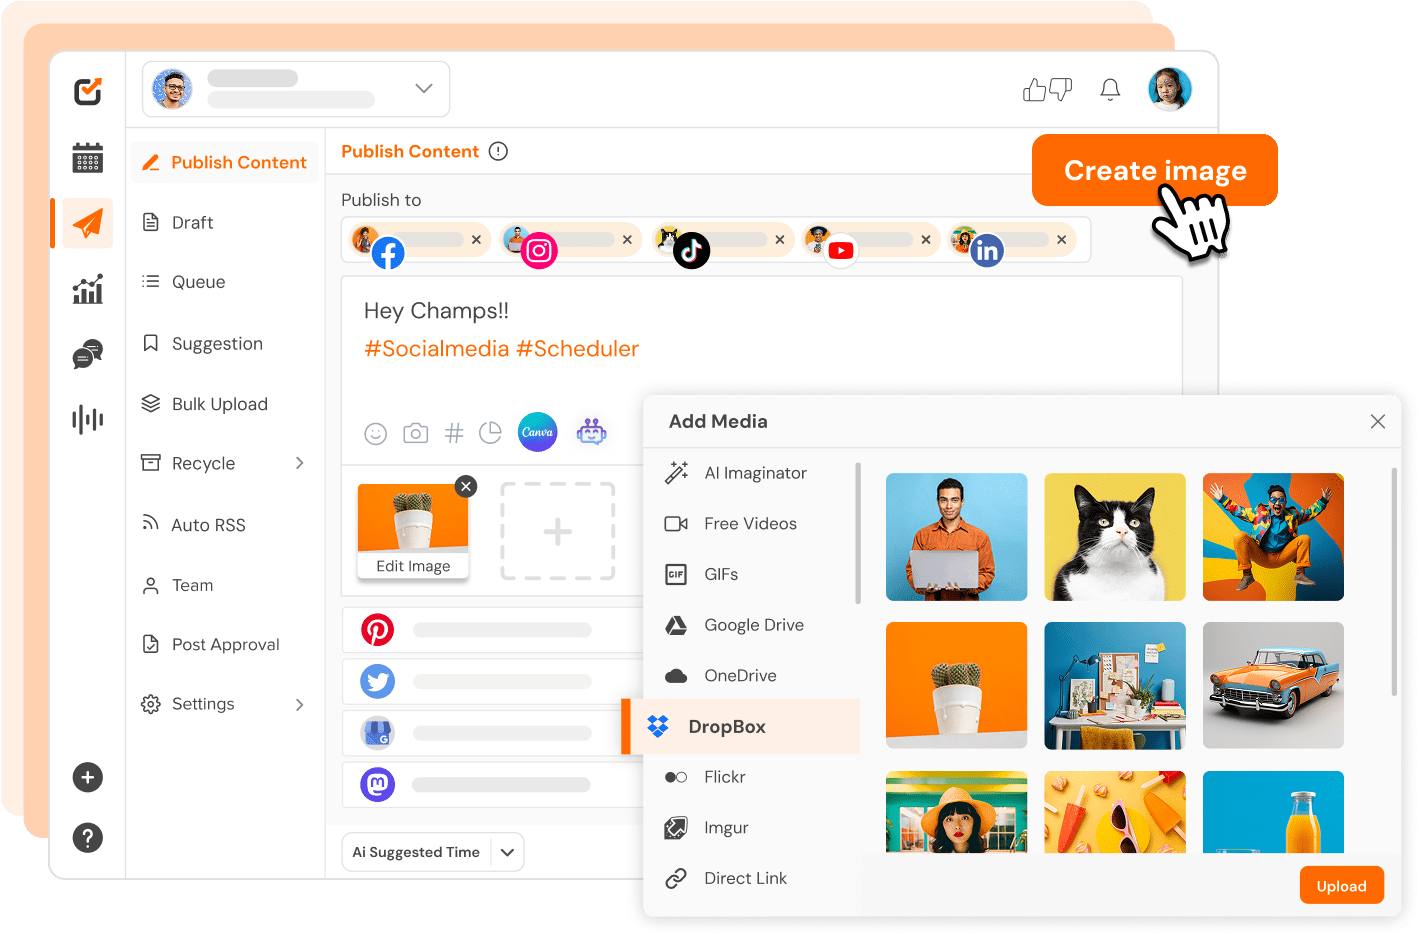Open the Draft section

click(x=192, y=222)
